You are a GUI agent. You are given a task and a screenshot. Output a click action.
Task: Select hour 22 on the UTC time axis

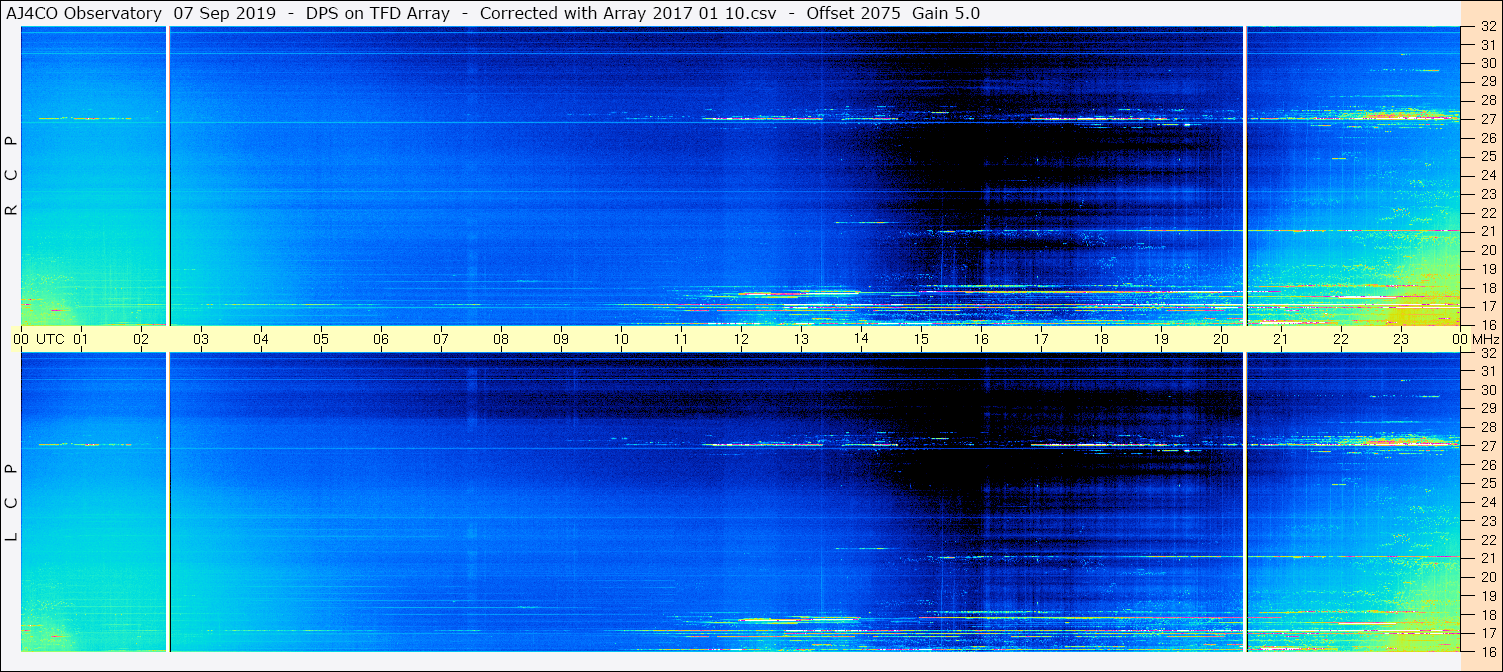point(1341,339)
